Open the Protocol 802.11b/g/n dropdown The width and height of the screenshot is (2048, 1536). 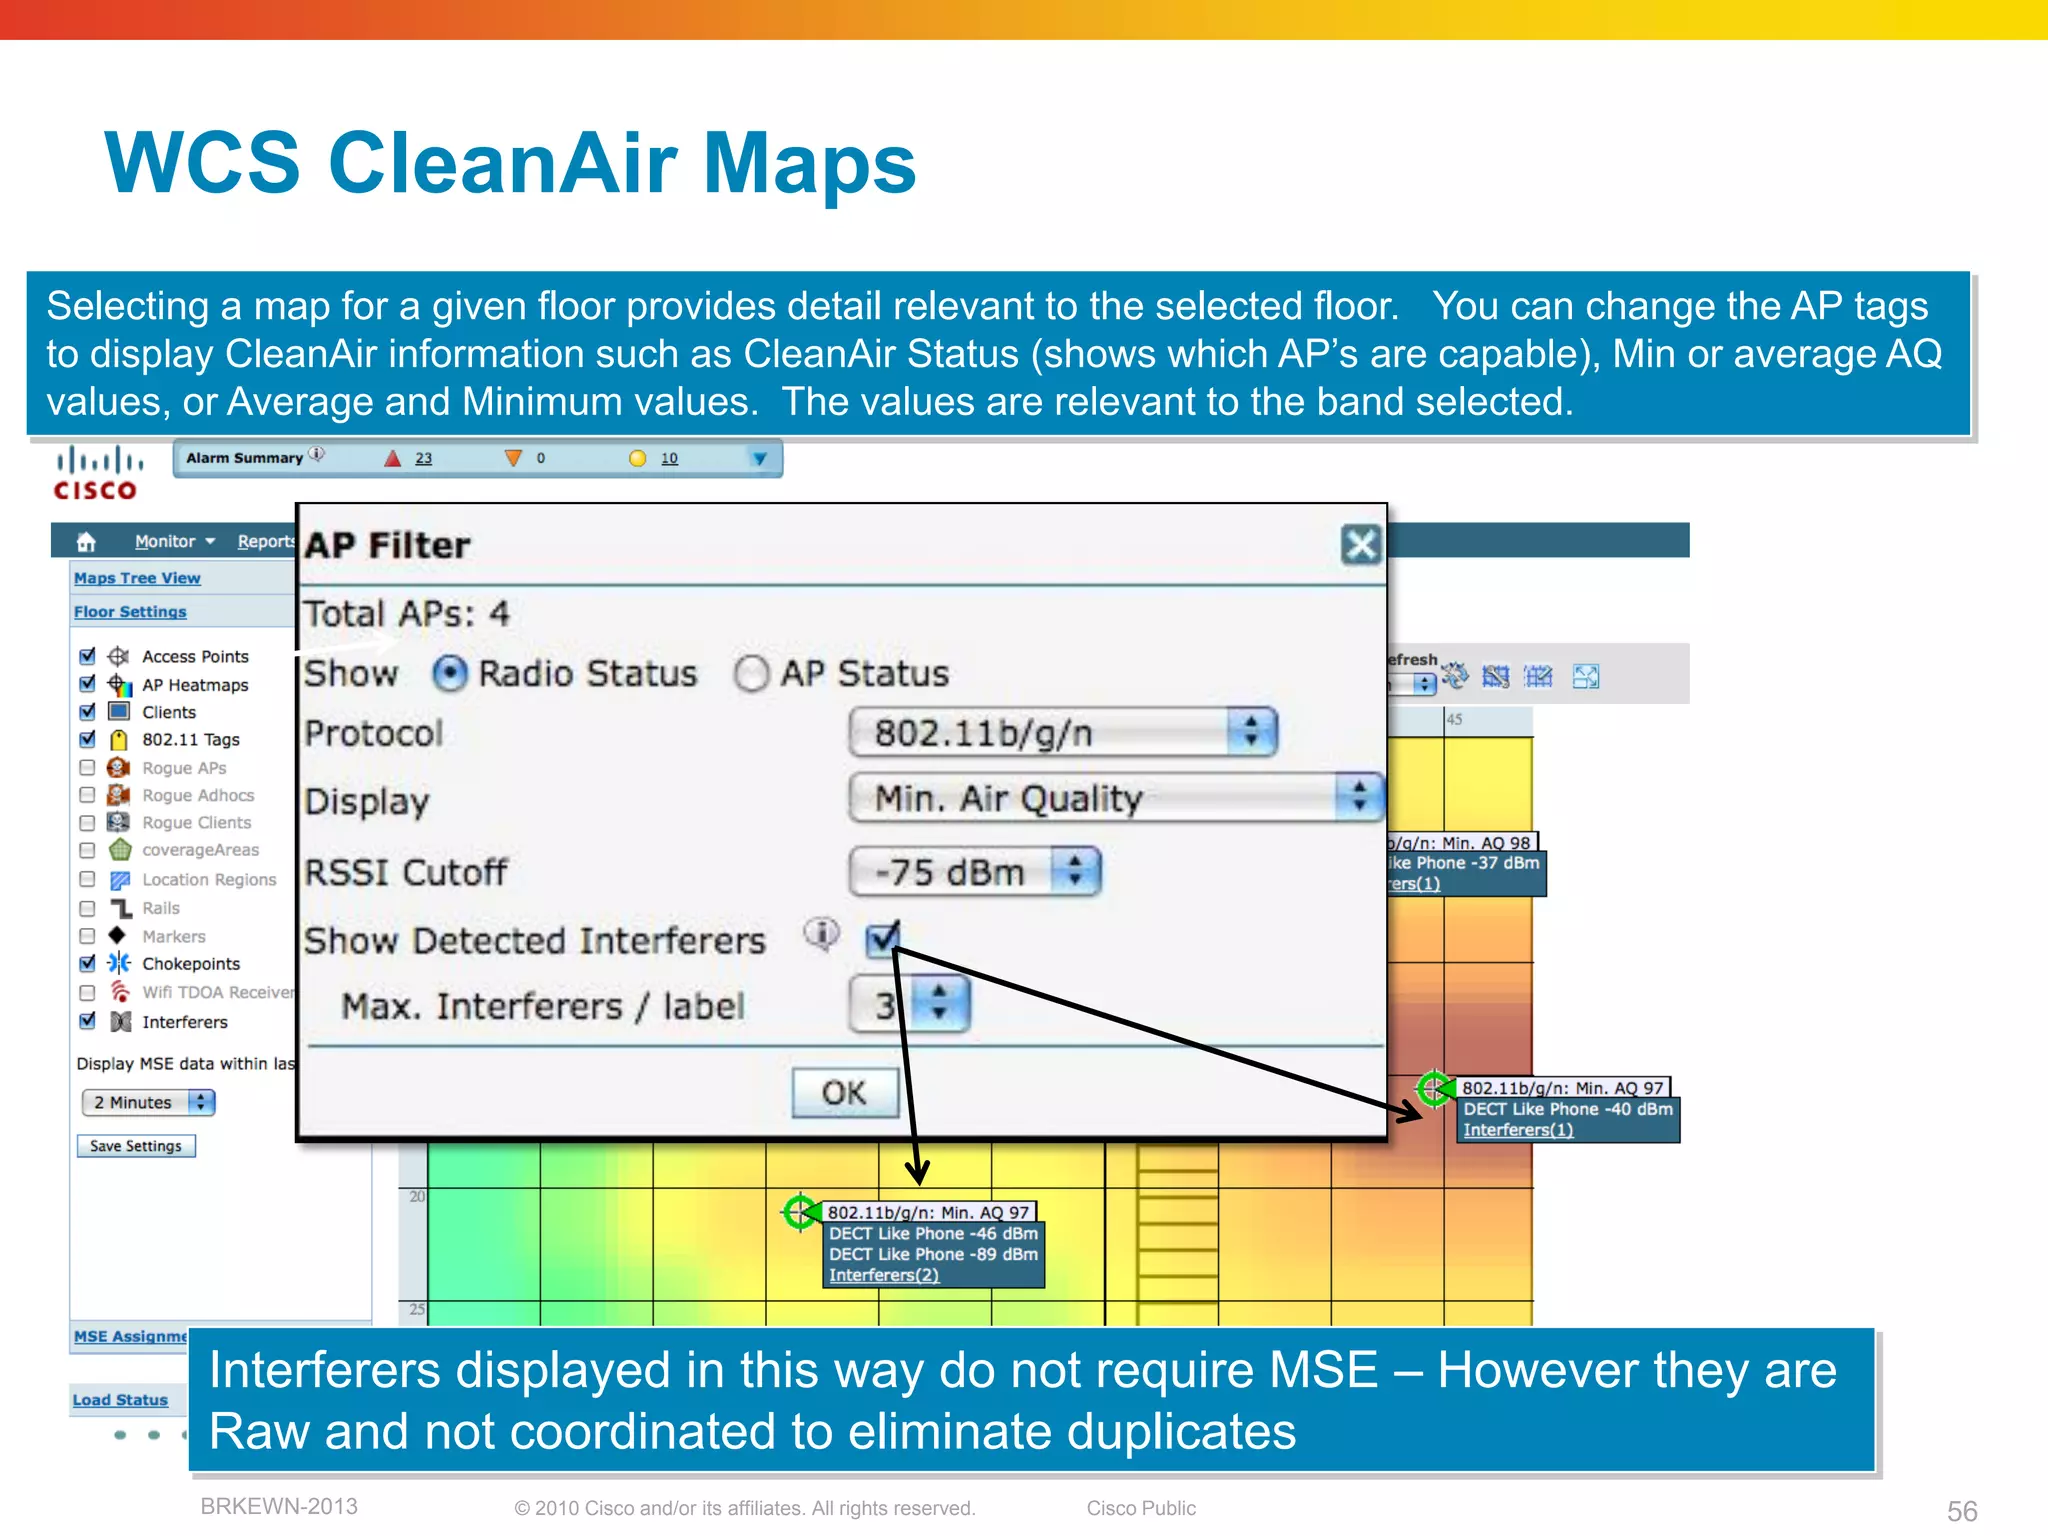pyautogui.click(x=1062, y=732)
